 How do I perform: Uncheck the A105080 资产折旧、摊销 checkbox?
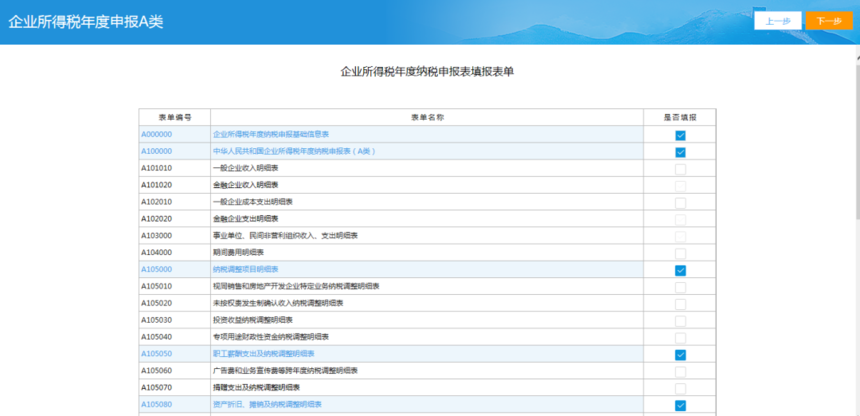[680, 406]
